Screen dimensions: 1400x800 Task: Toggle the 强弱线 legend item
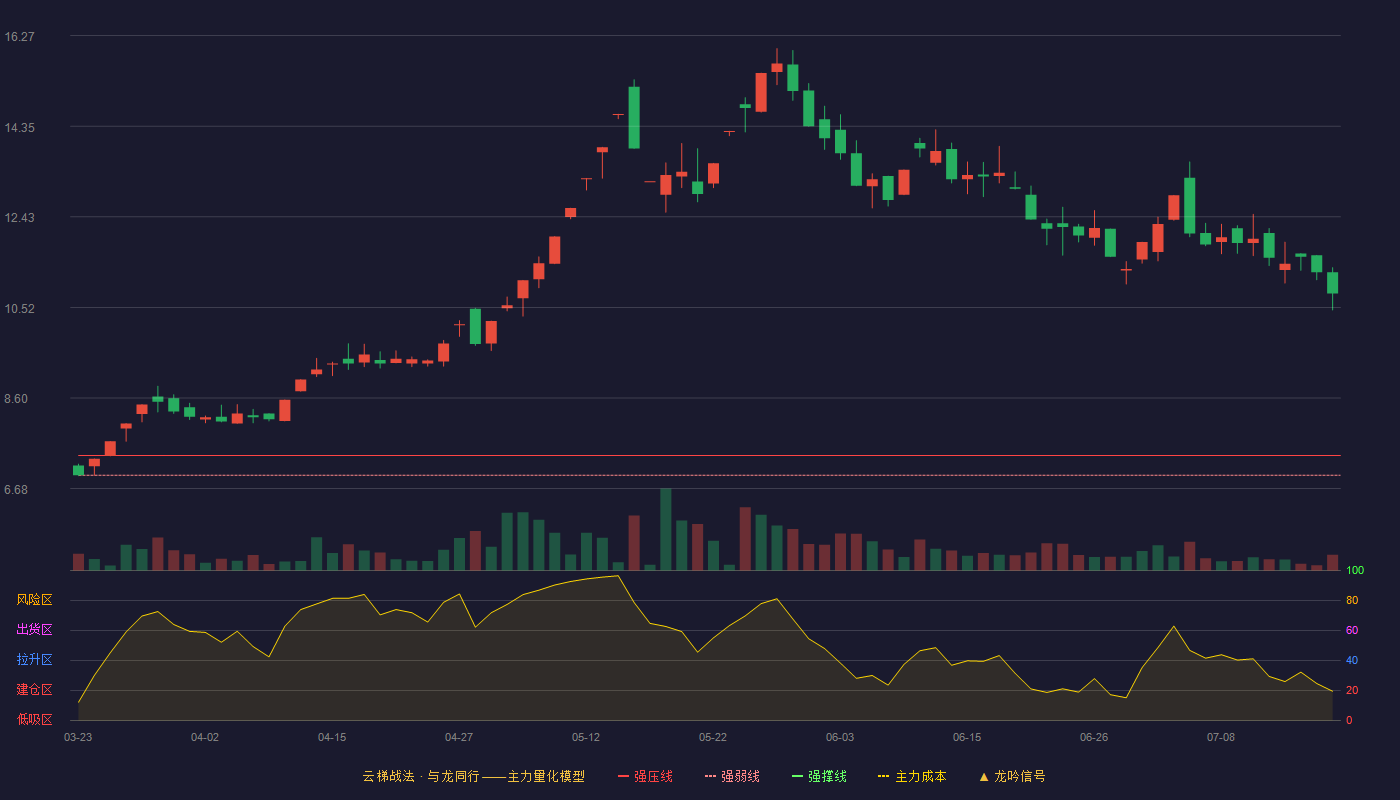pos(732,776)
